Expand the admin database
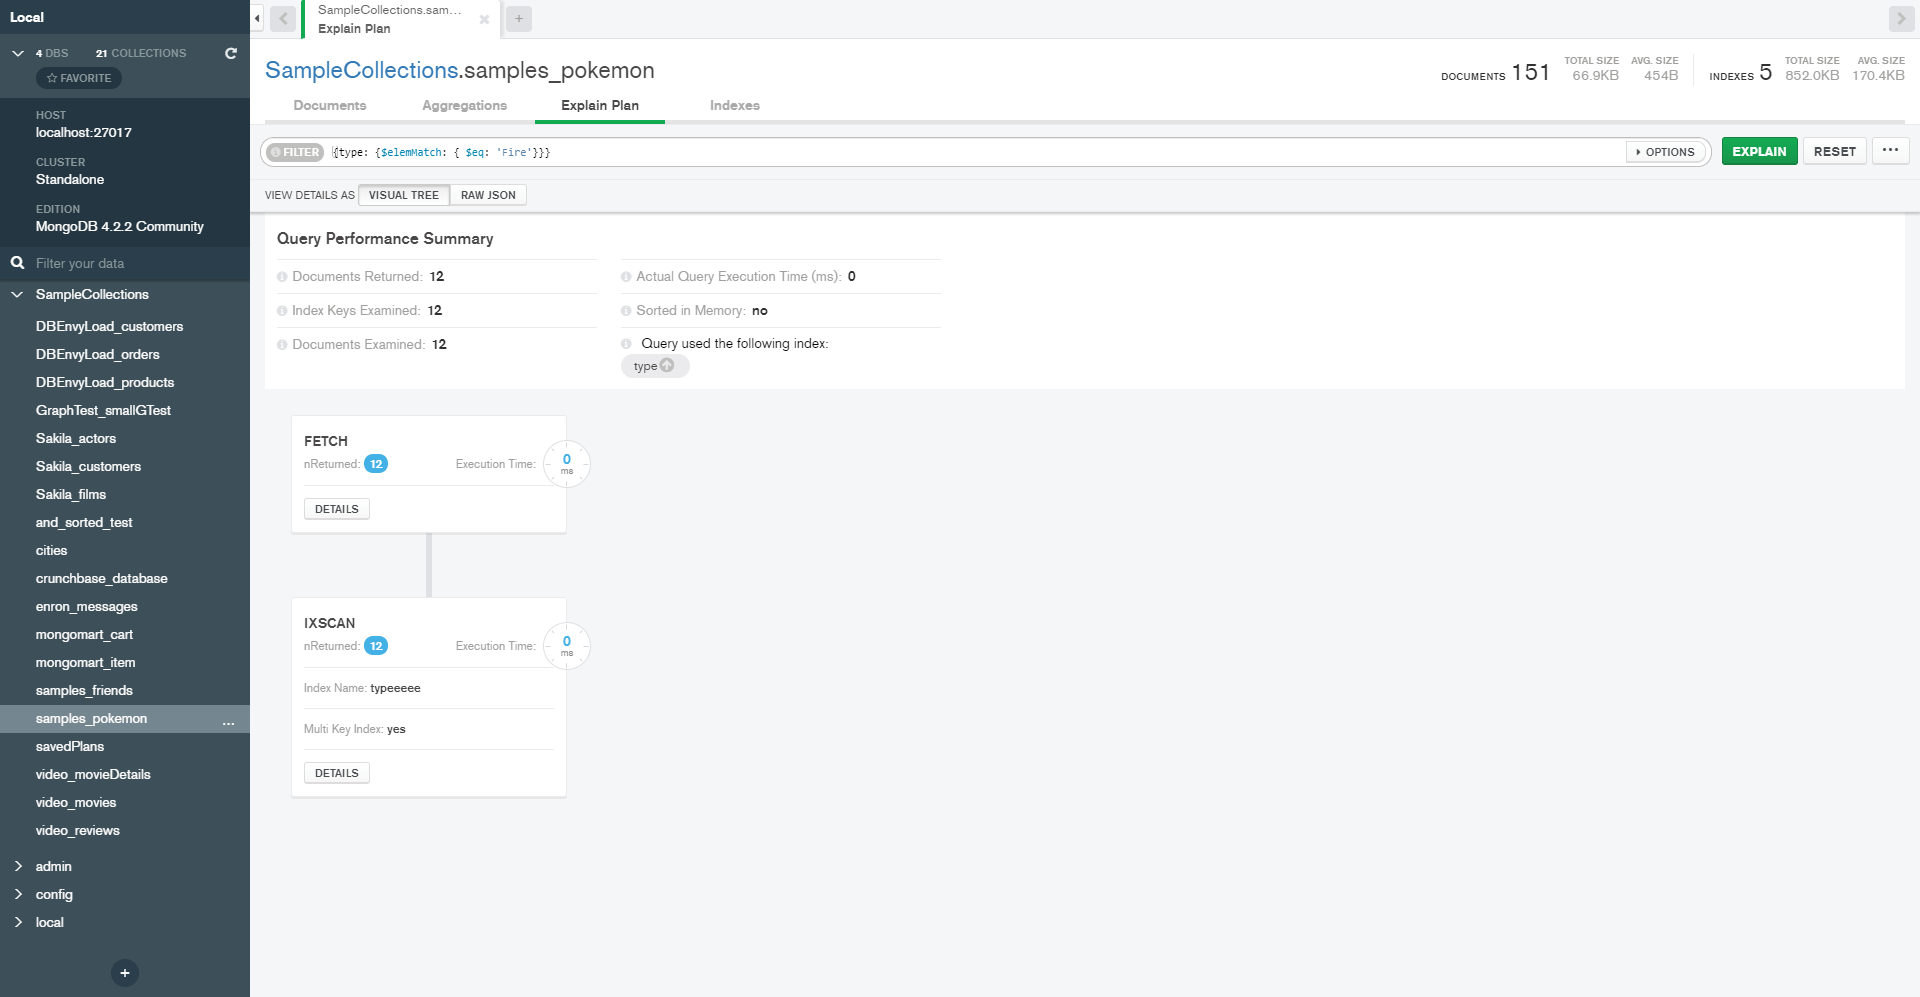 18,867
